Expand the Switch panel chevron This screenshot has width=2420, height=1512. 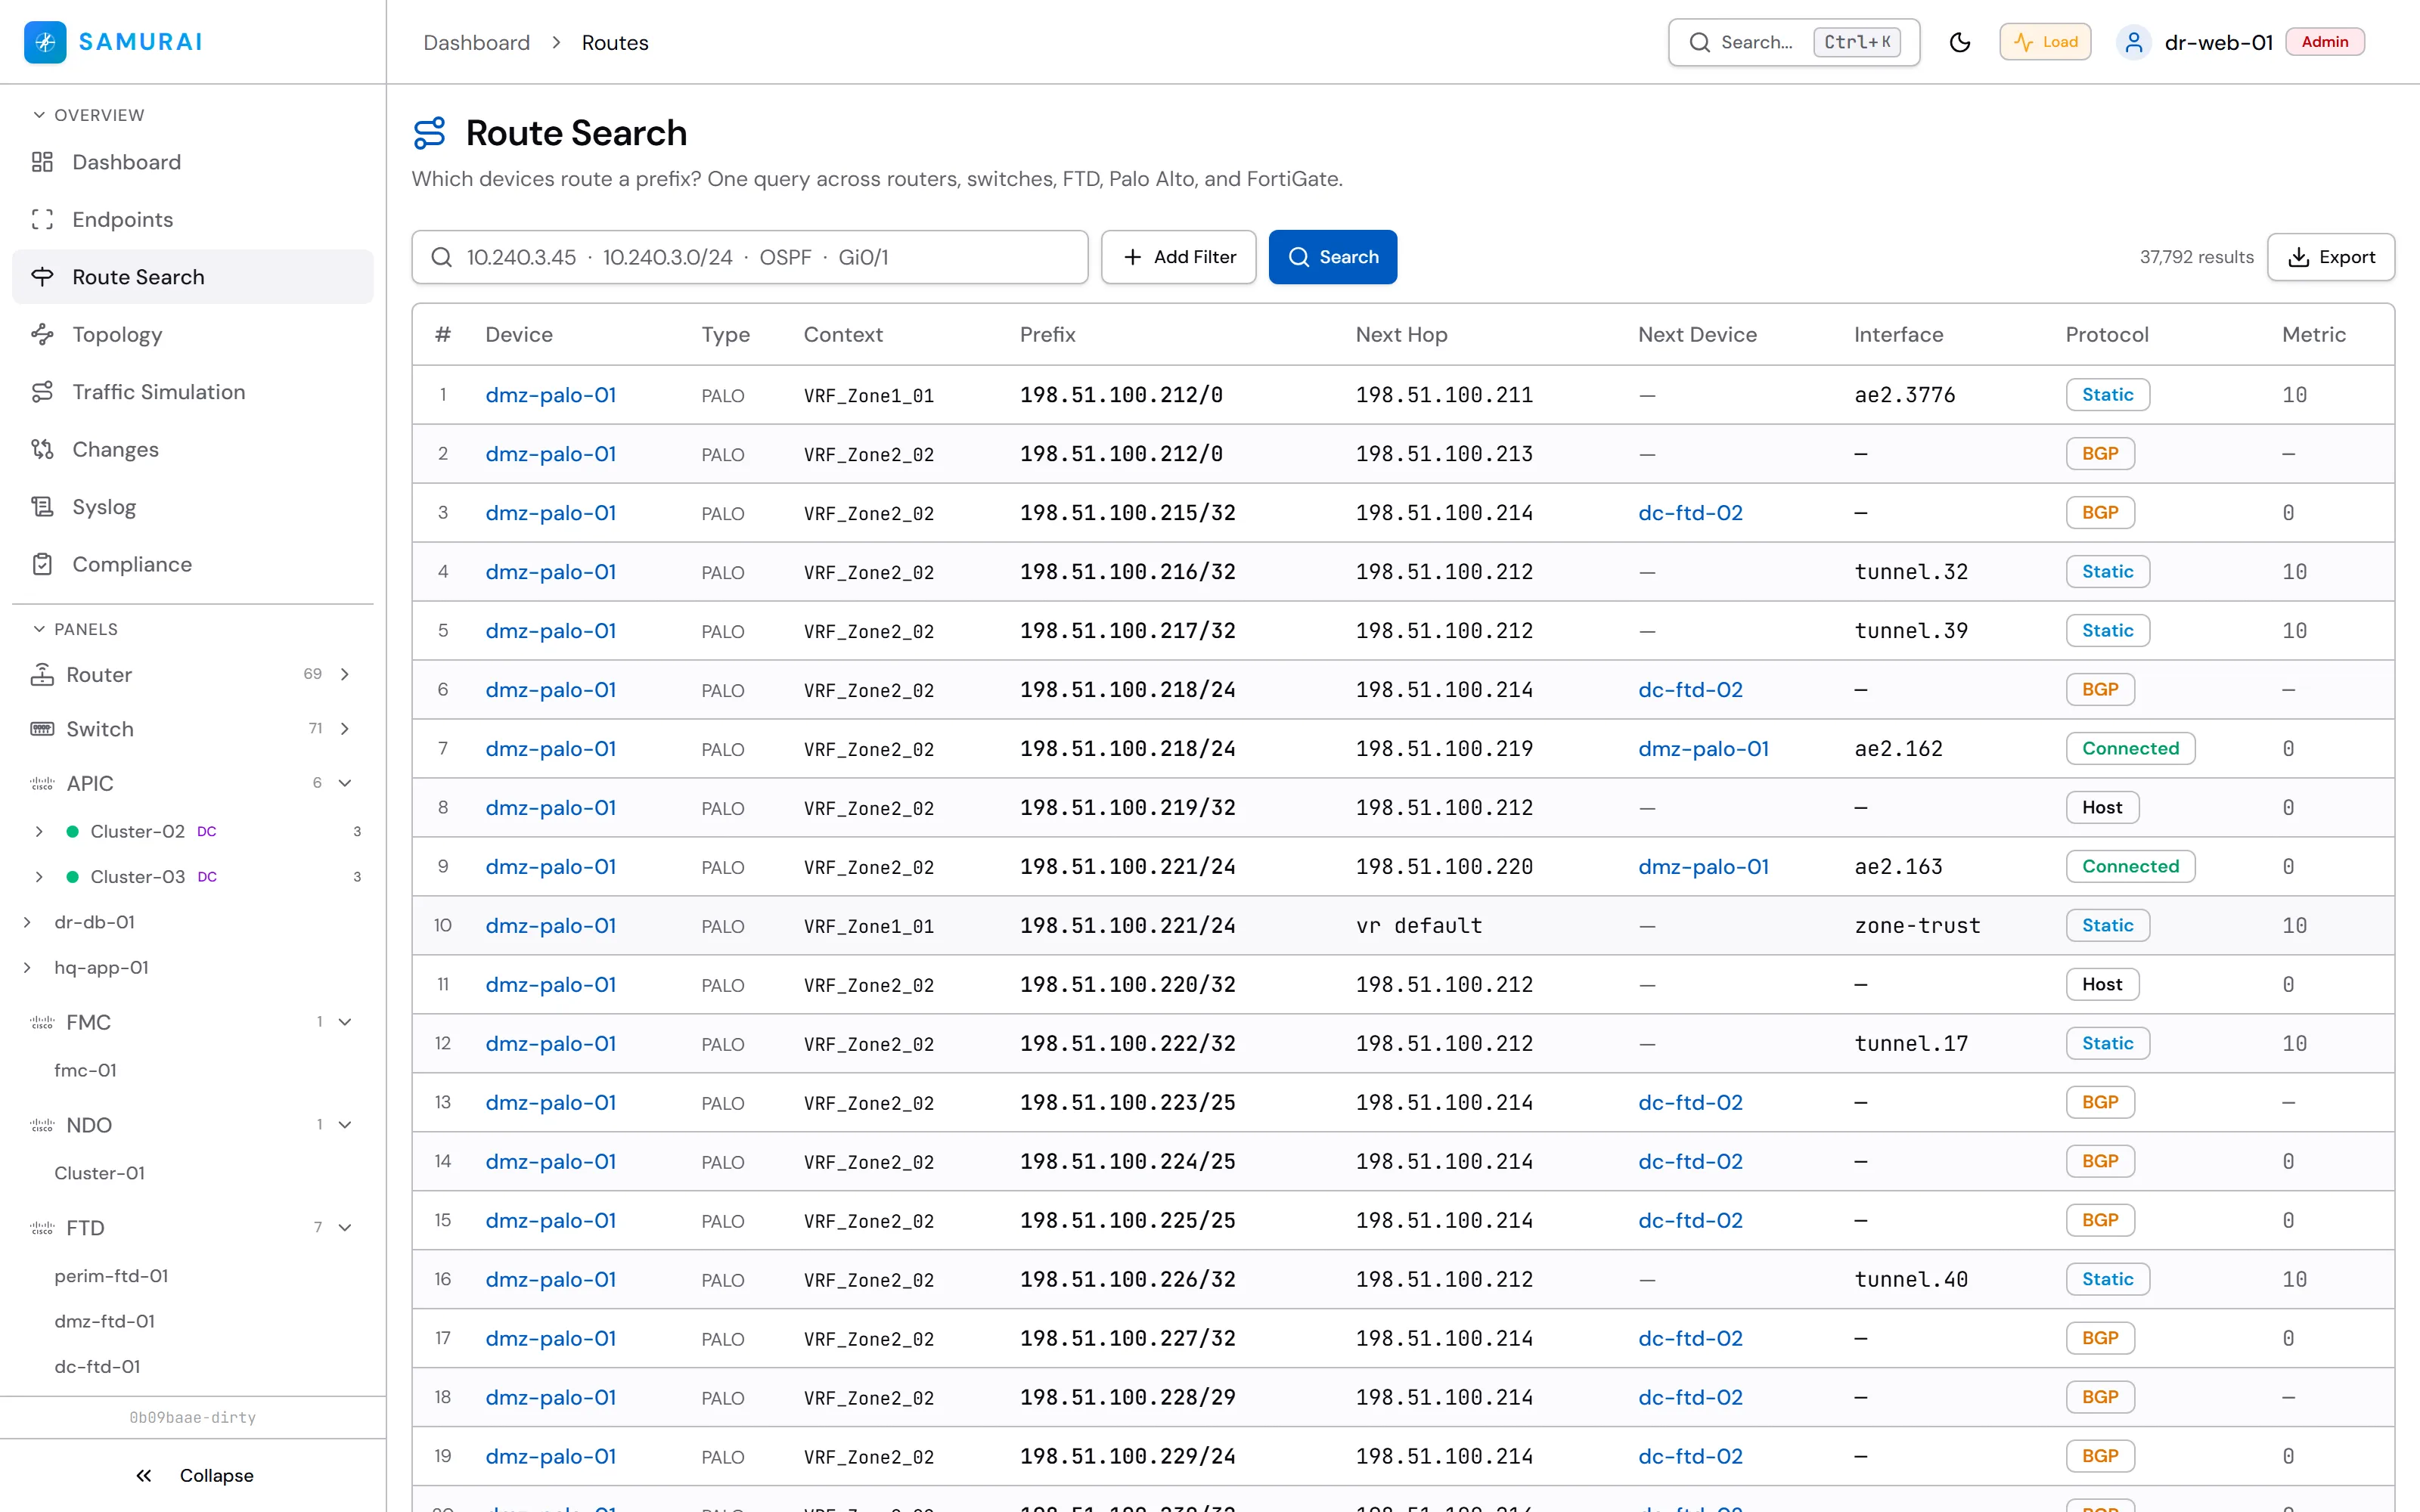tap(345, 729)
